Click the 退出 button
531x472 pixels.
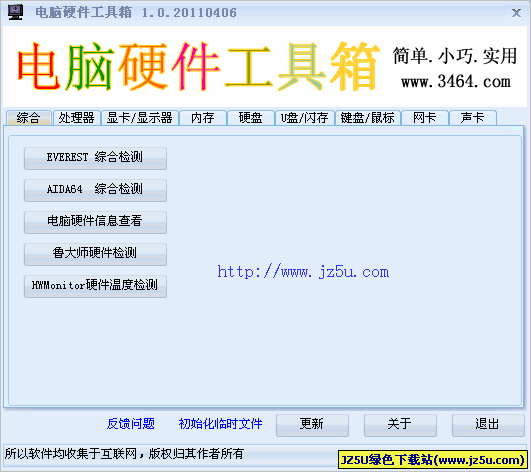488,425
